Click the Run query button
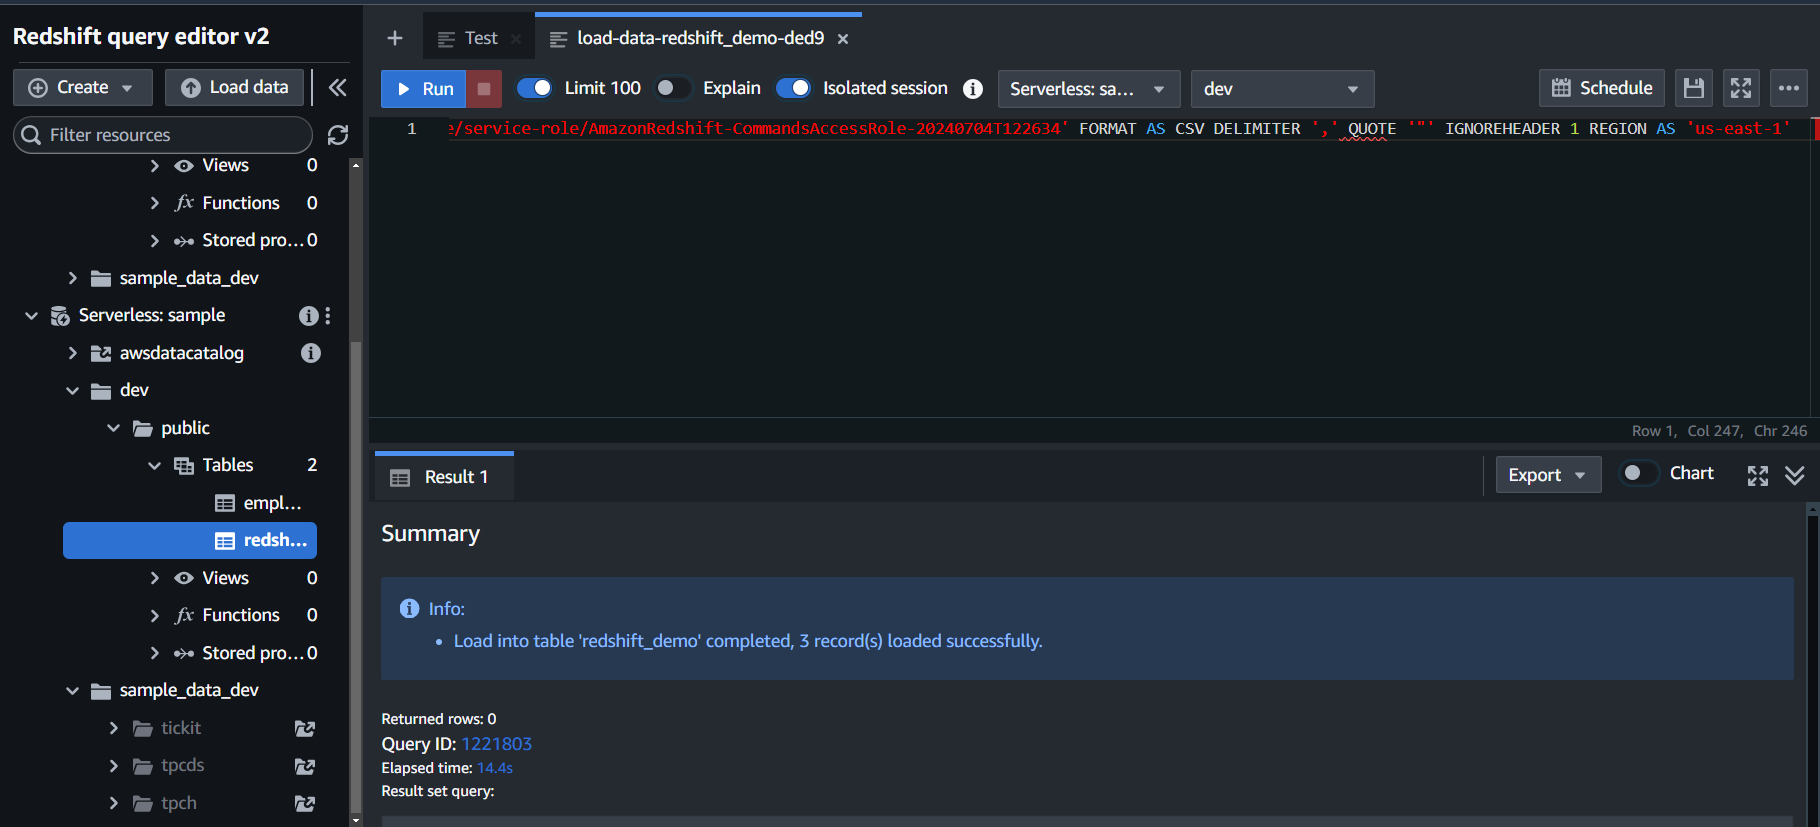Viewport: 1820px width, 827px height. coord(423,88)
